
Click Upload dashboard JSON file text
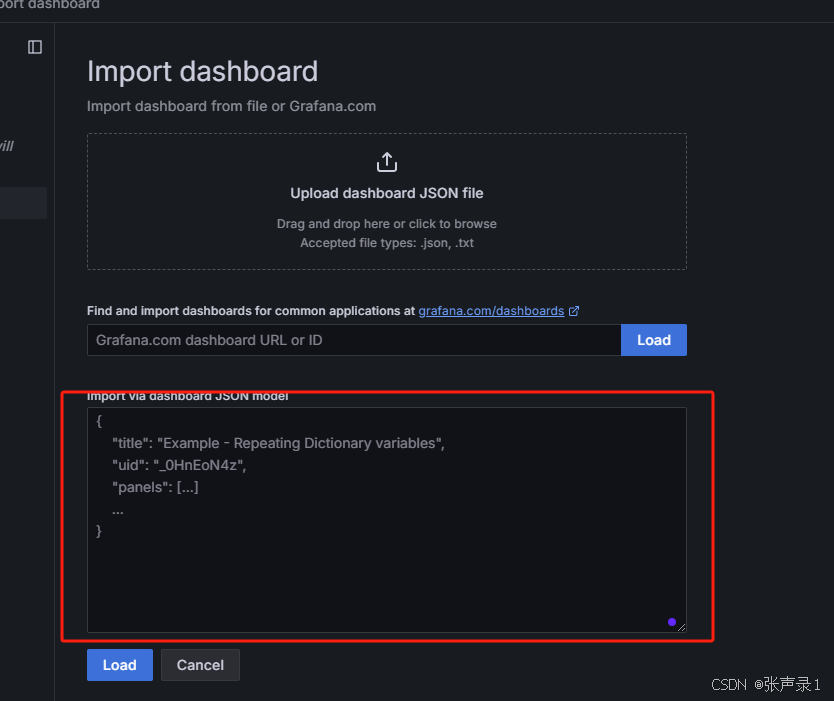click(387, 193)
